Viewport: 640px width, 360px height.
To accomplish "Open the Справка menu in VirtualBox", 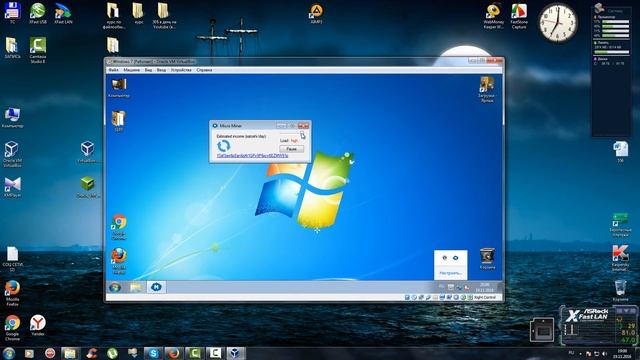I will [x=204, y=70].
